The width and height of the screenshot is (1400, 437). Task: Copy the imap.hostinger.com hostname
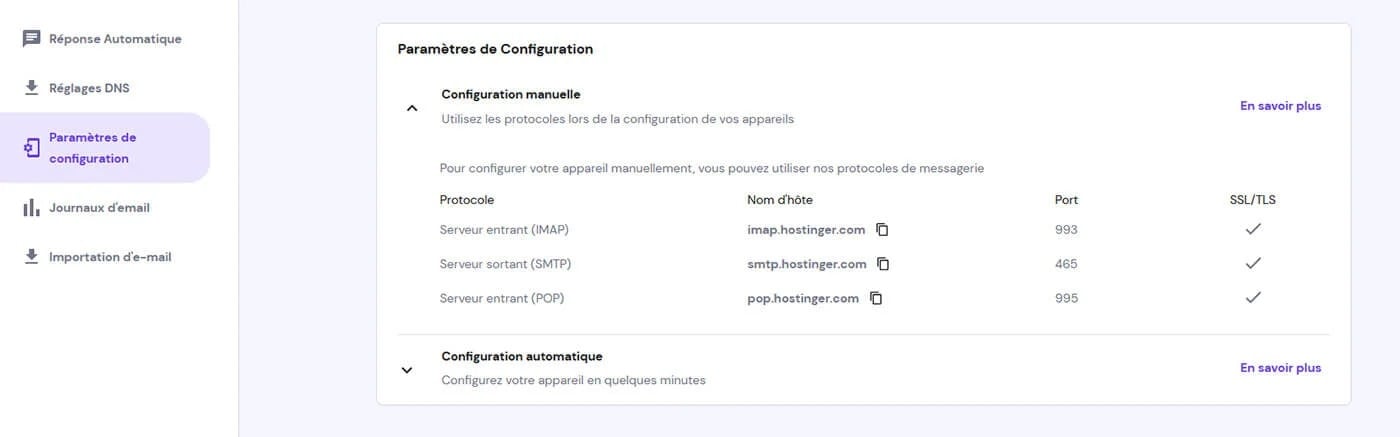pyautogui.click(x=882, y=230)
